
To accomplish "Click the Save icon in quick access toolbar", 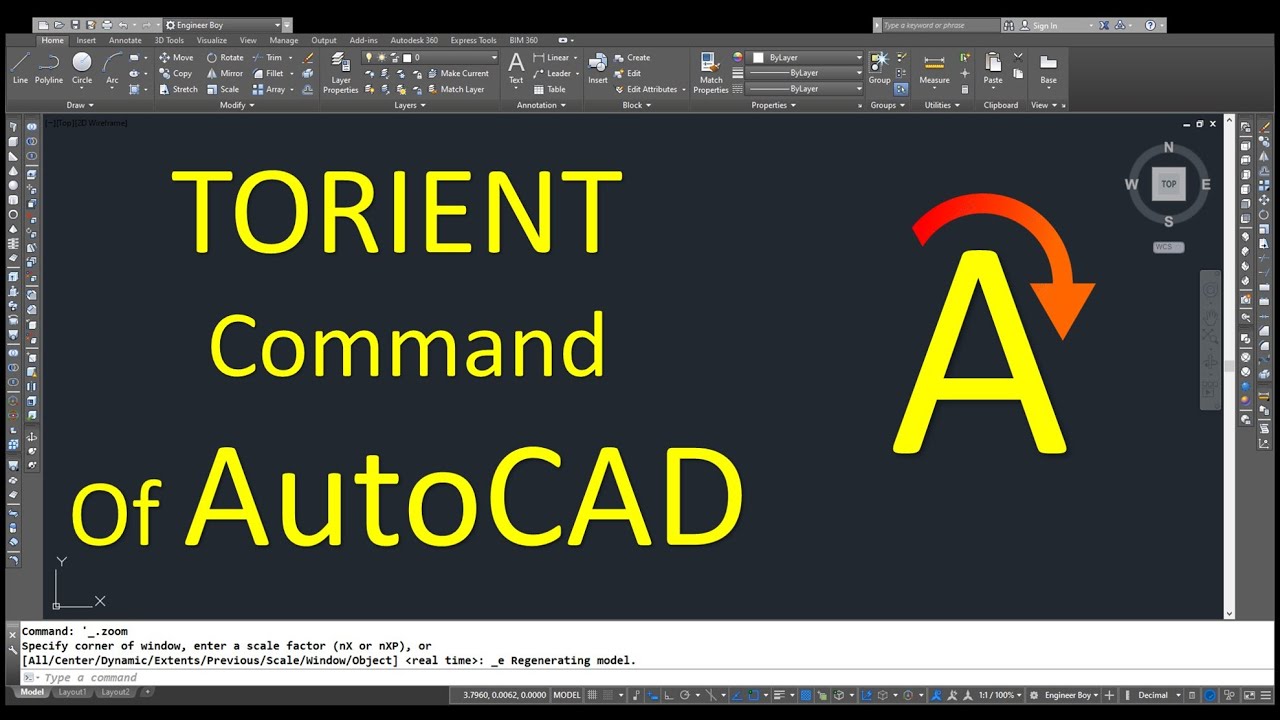I will (x=75, y=25).
